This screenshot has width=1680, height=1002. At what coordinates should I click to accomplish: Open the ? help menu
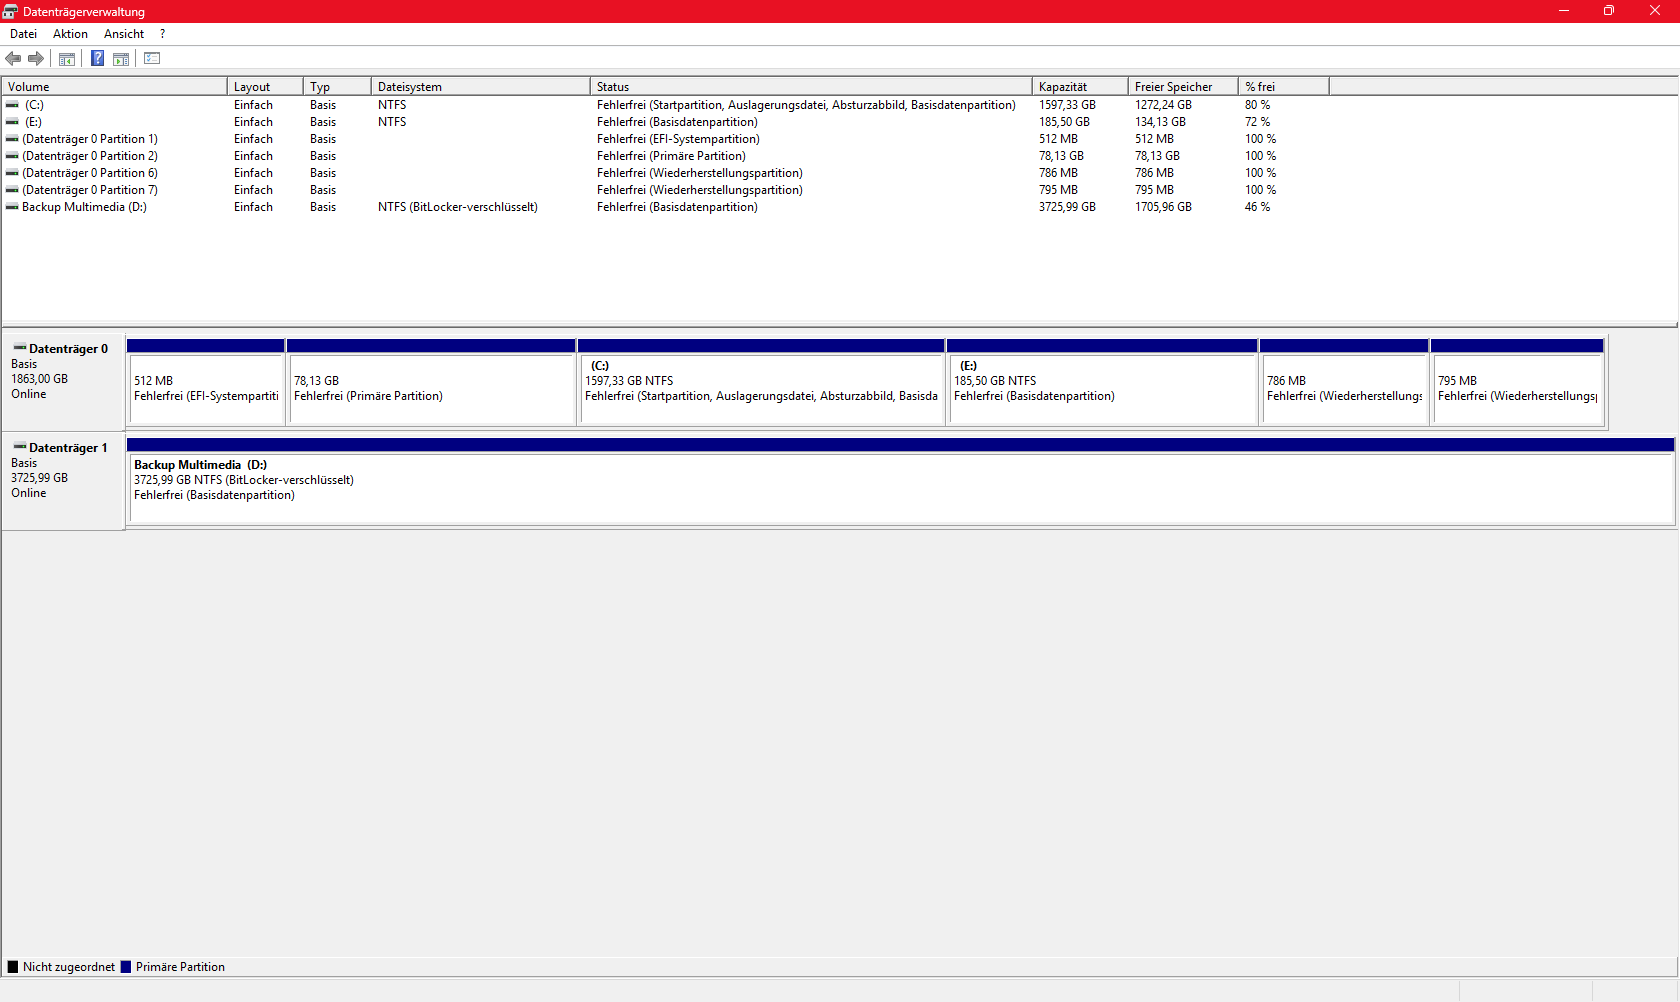point(163,34)
